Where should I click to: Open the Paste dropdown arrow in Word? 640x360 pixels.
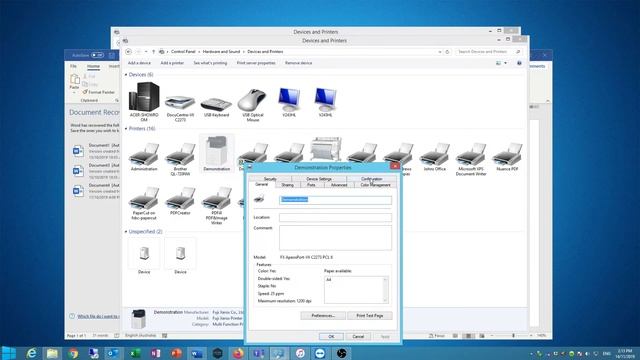[x=74, y=93]
